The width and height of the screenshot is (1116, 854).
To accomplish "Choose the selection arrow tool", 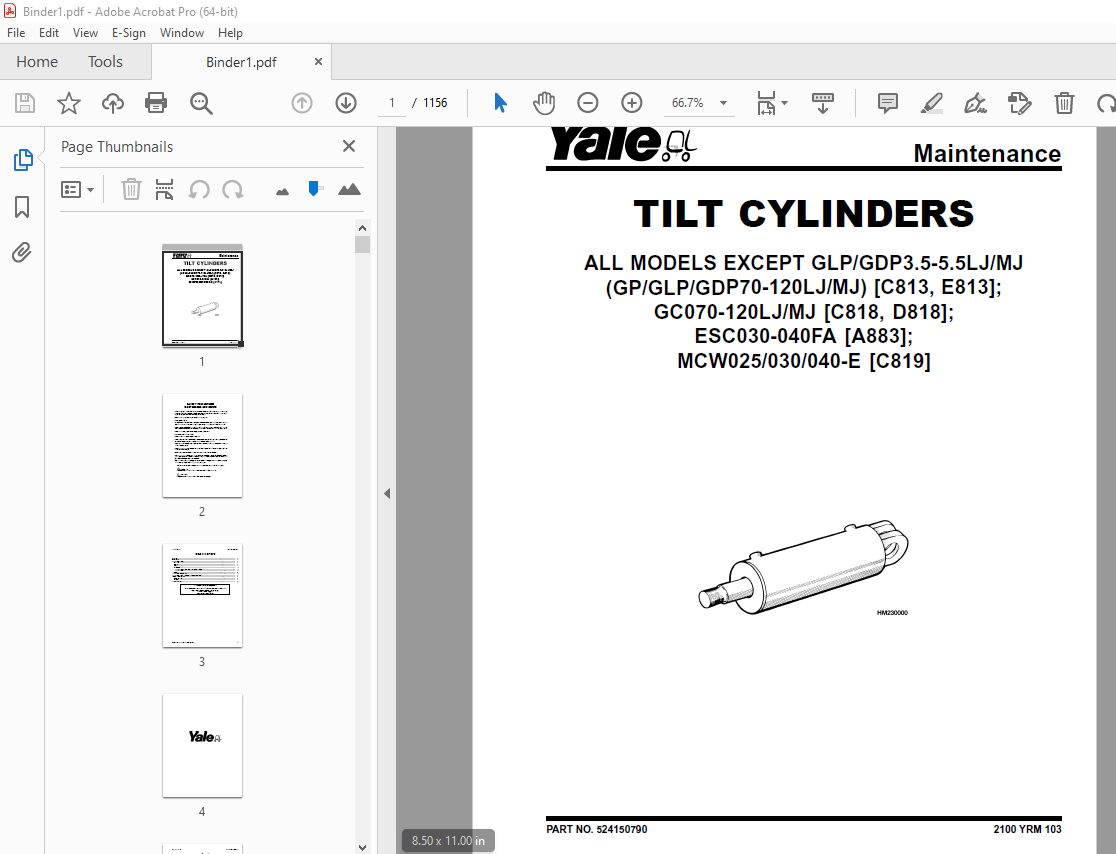I will pyautogui.click(x=500, y=103).
